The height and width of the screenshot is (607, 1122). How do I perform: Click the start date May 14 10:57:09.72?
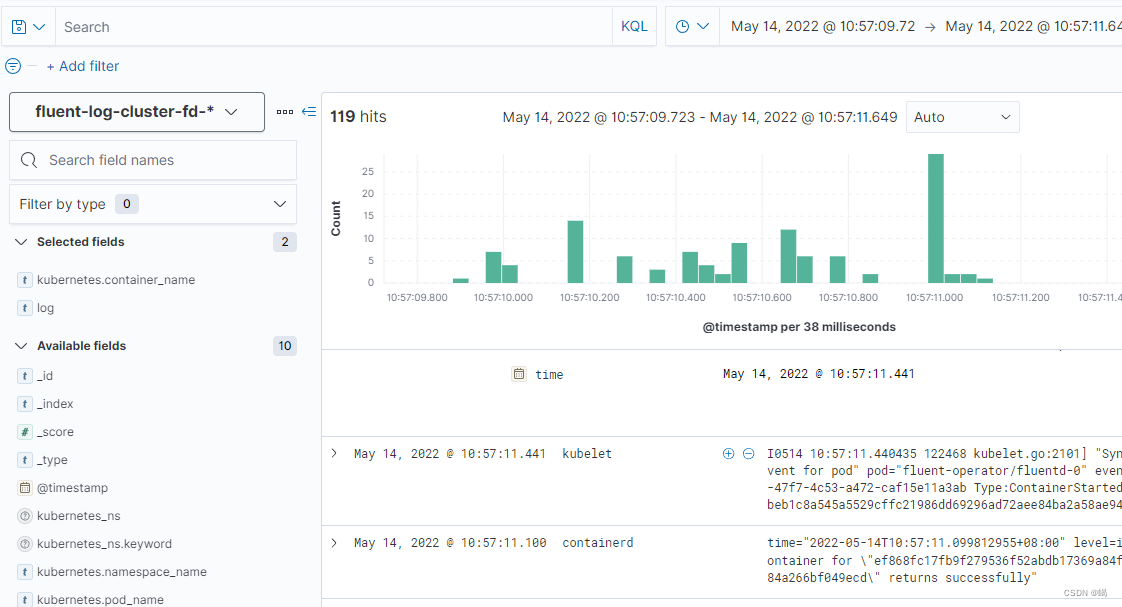point(823,27)
